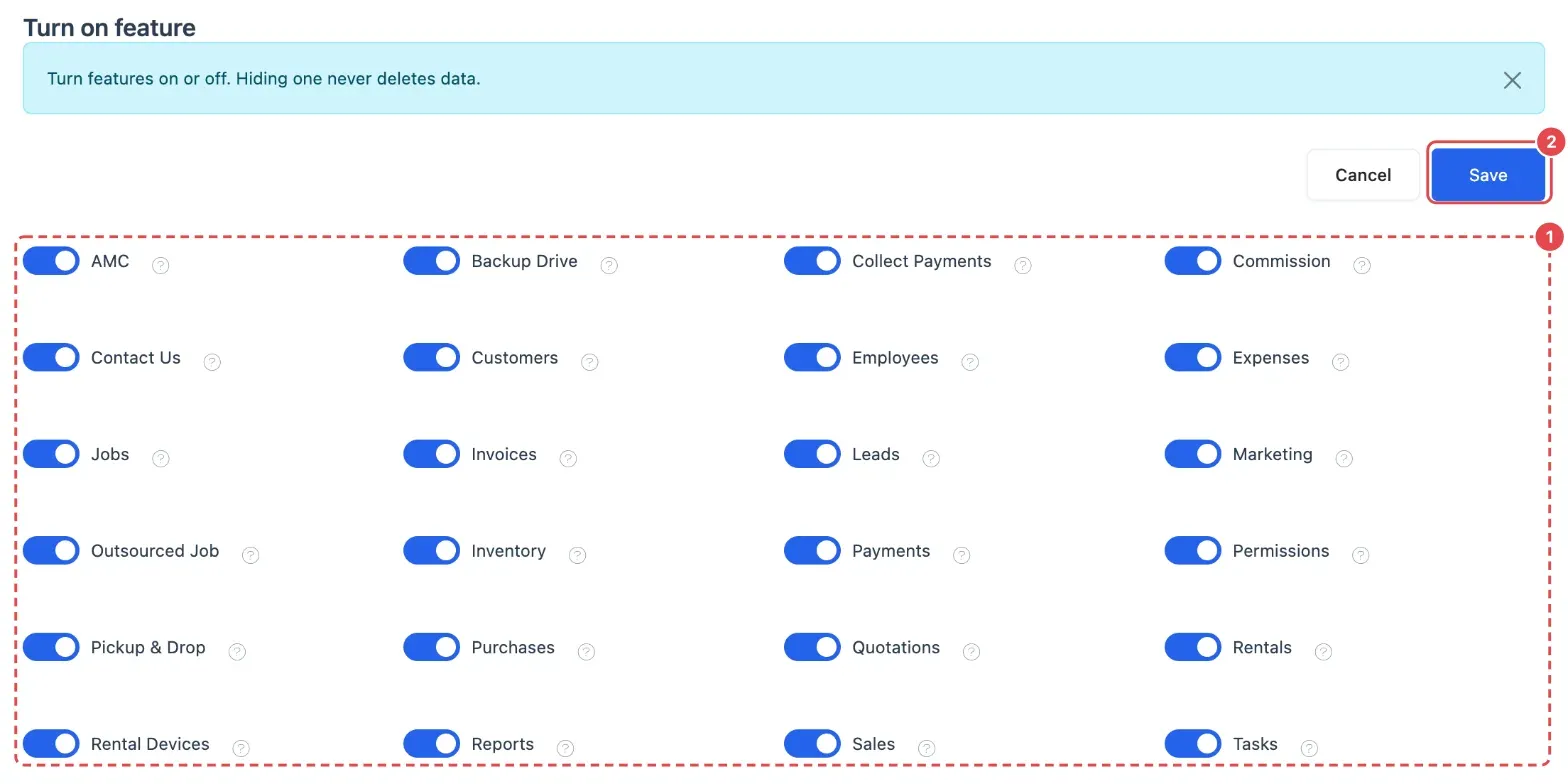Turn off the Backup Drive toggle
Screen dimensions: 1568x784
coord(432,261)
